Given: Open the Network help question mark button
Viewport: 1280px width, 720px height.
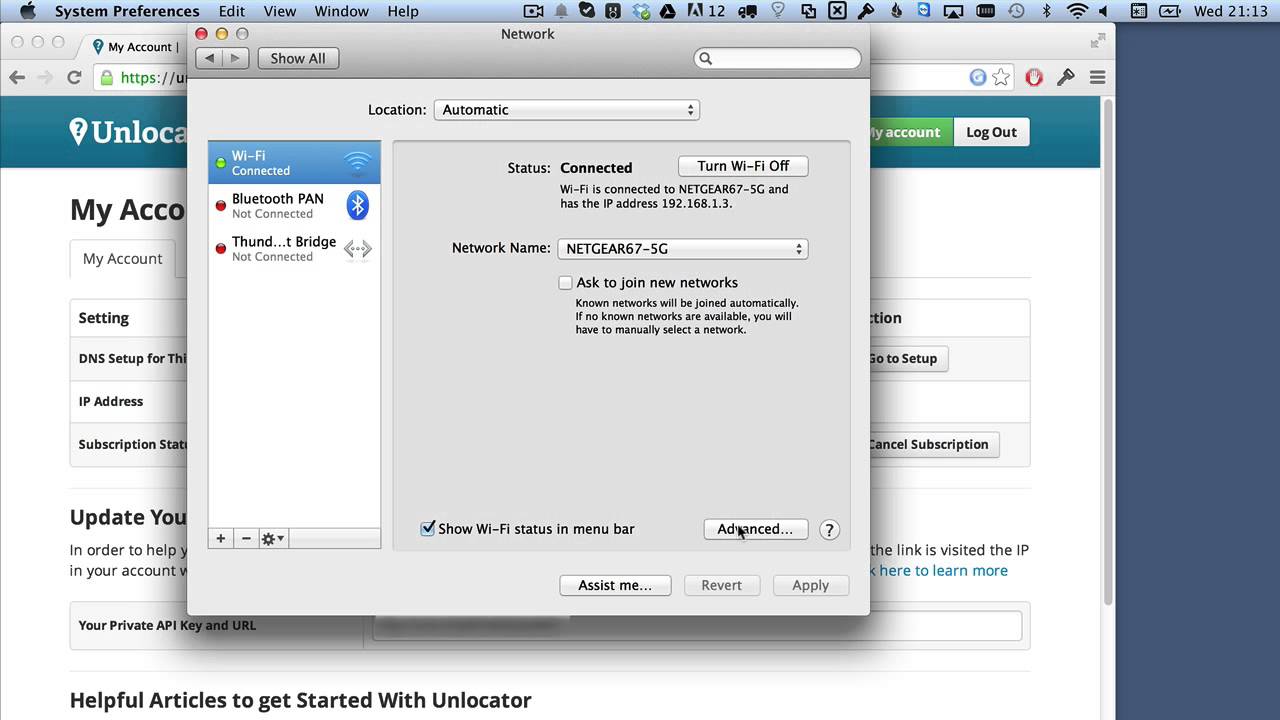Looking at the screenshot, I should (x=829, y=530).
